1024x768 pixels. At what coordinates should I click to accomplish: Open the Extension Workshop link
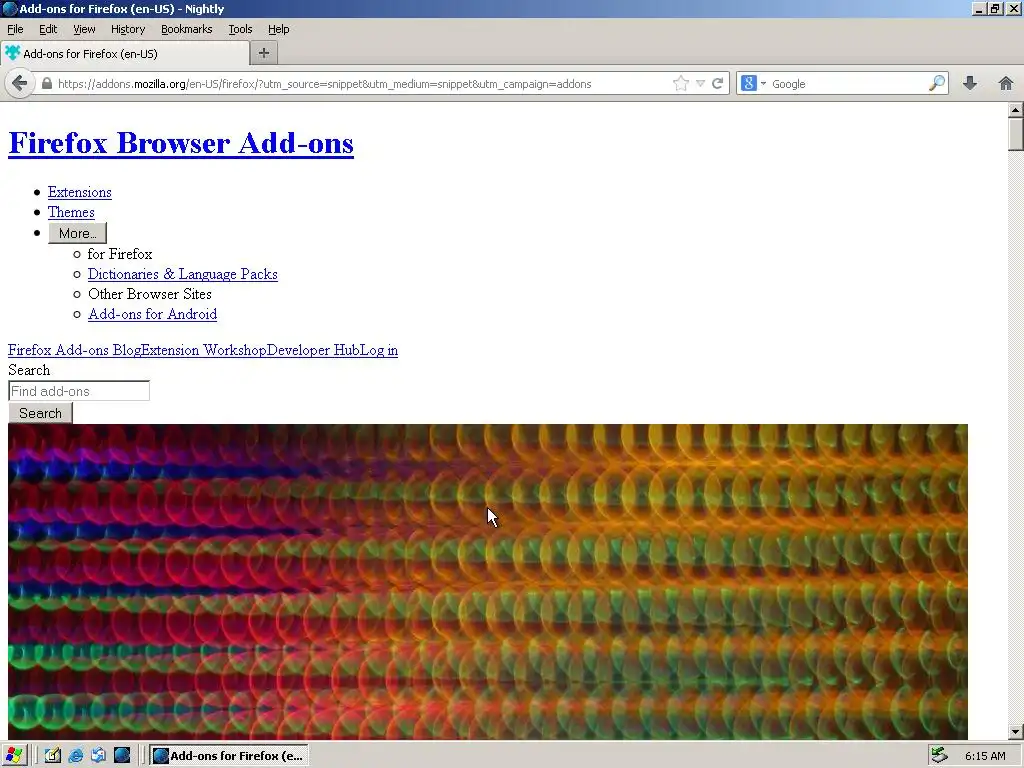[204, 350]
